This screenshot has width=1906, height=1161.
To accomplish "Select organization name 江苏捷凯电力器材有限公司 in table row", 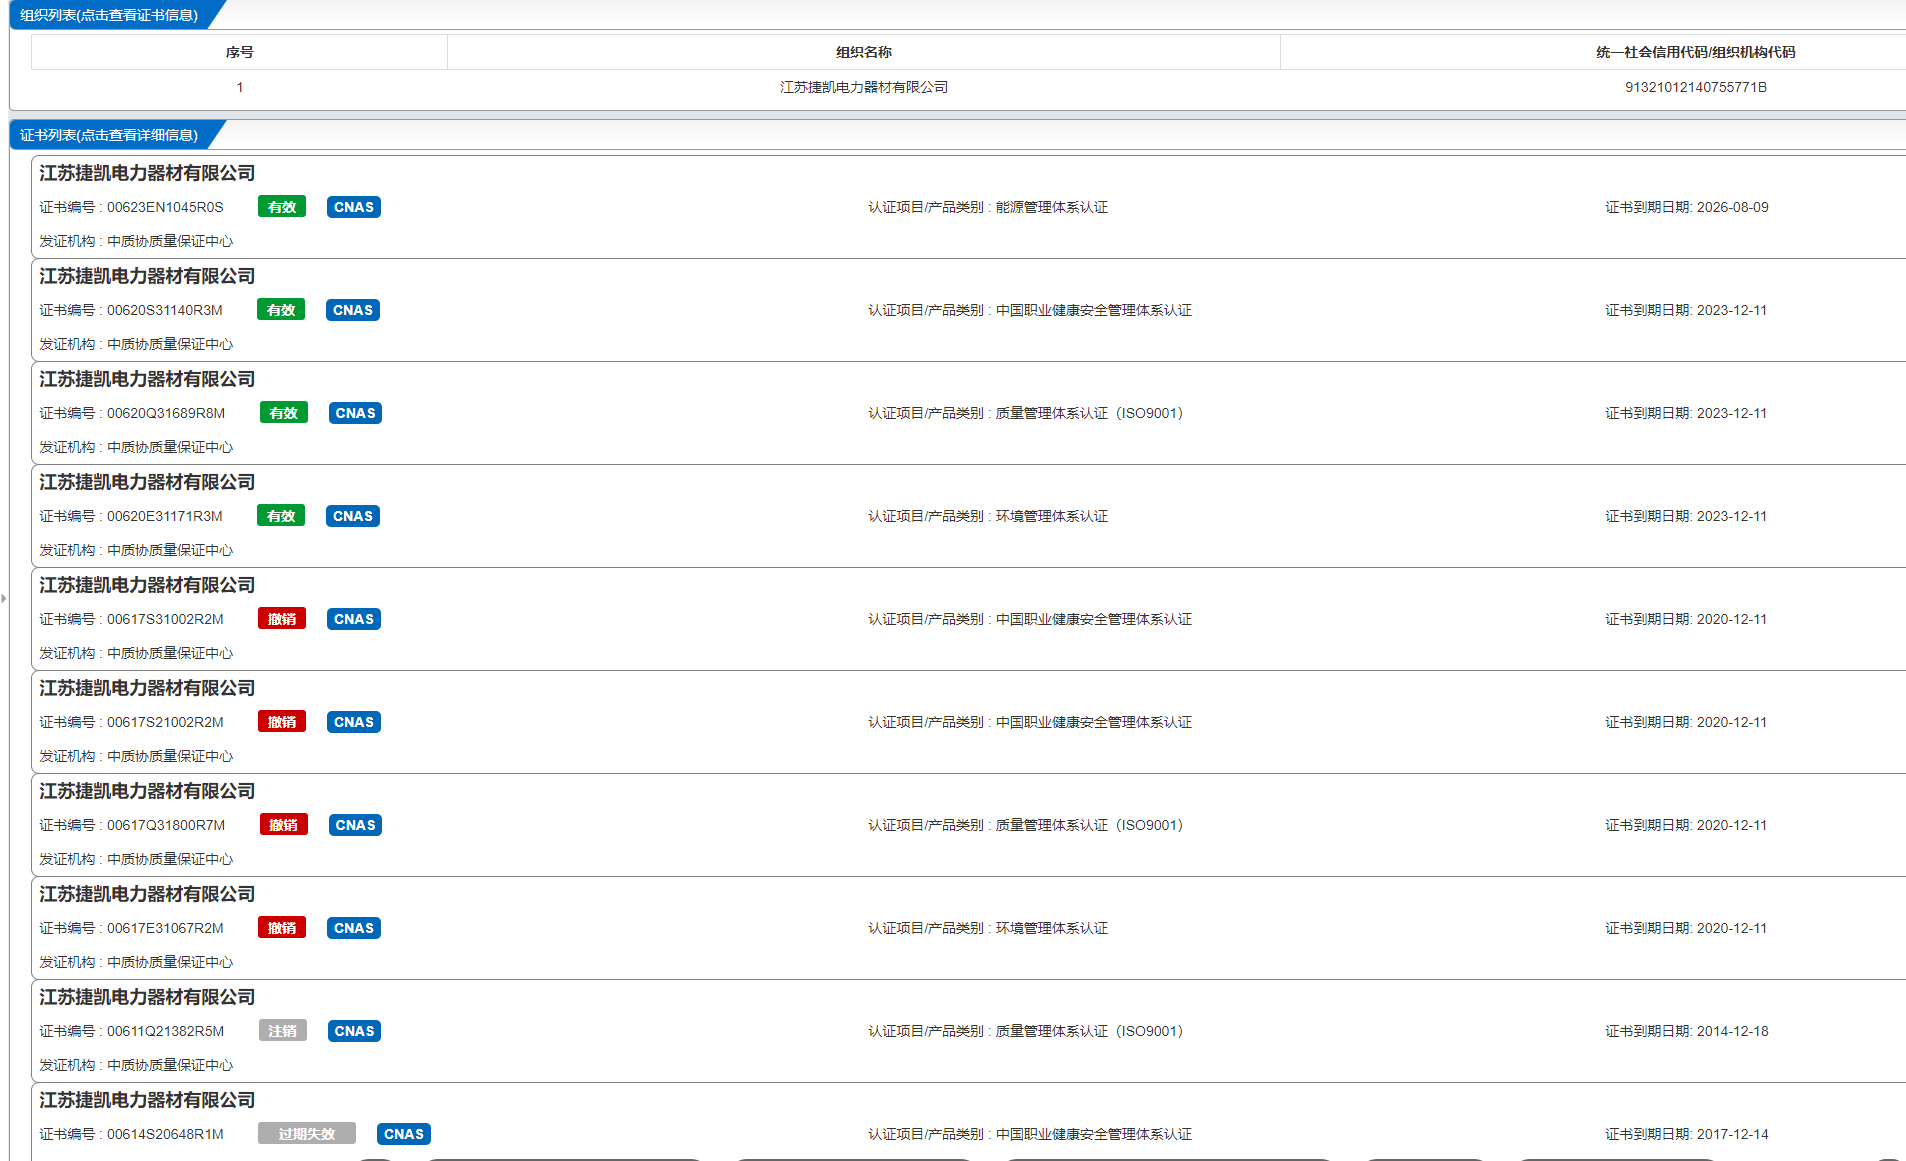I will point(864,87).
